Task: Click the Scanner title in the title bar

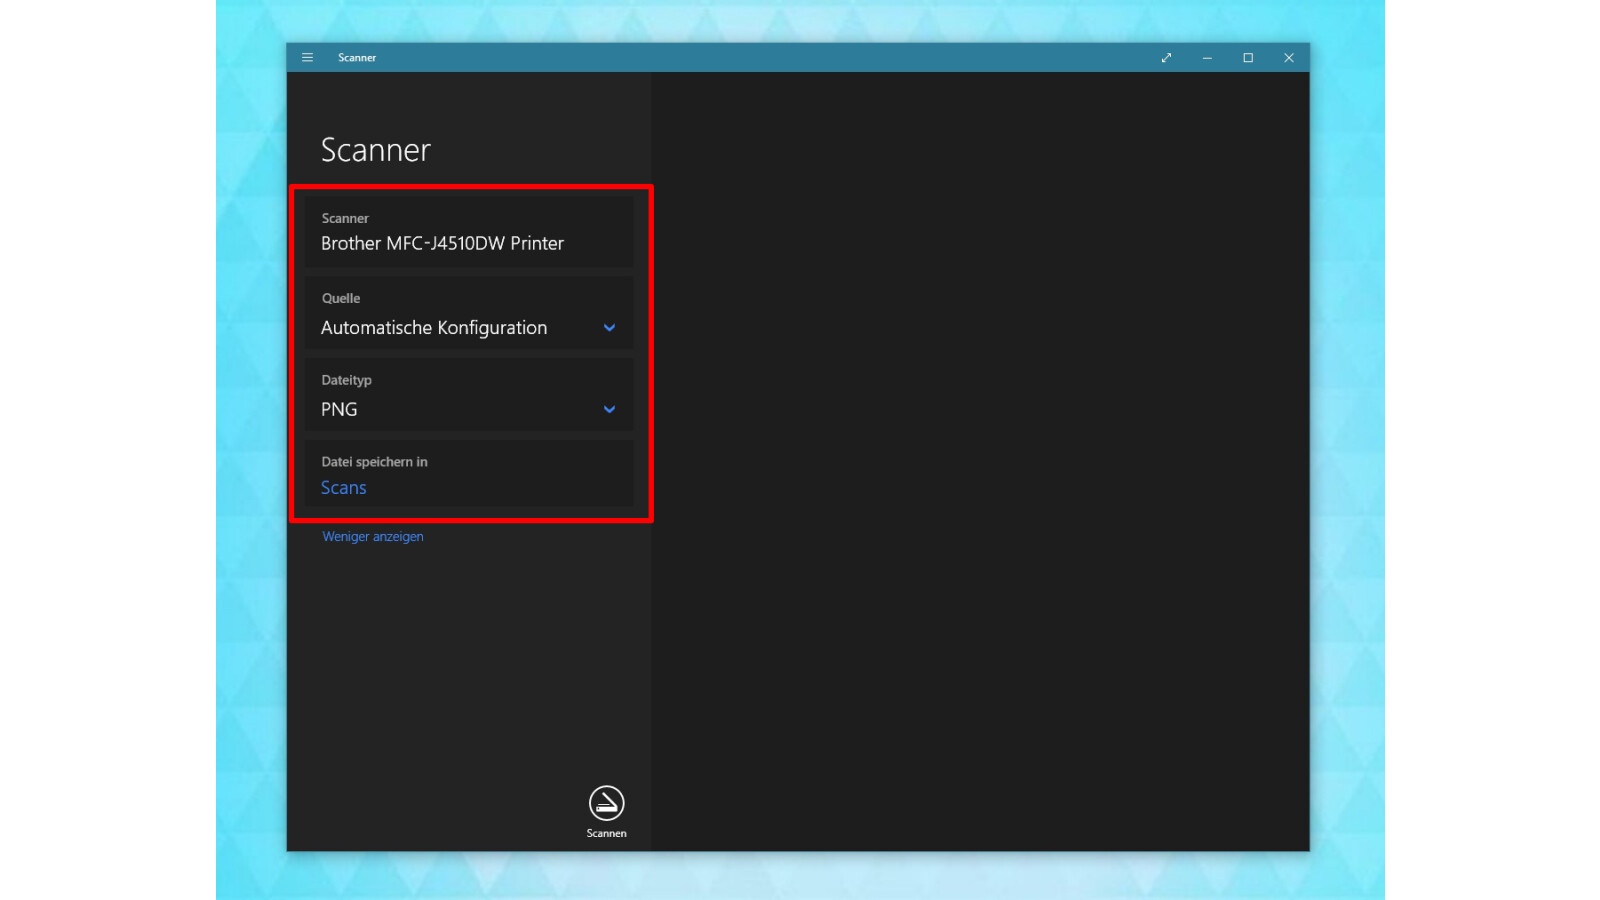Action: [x=357, y=58]
